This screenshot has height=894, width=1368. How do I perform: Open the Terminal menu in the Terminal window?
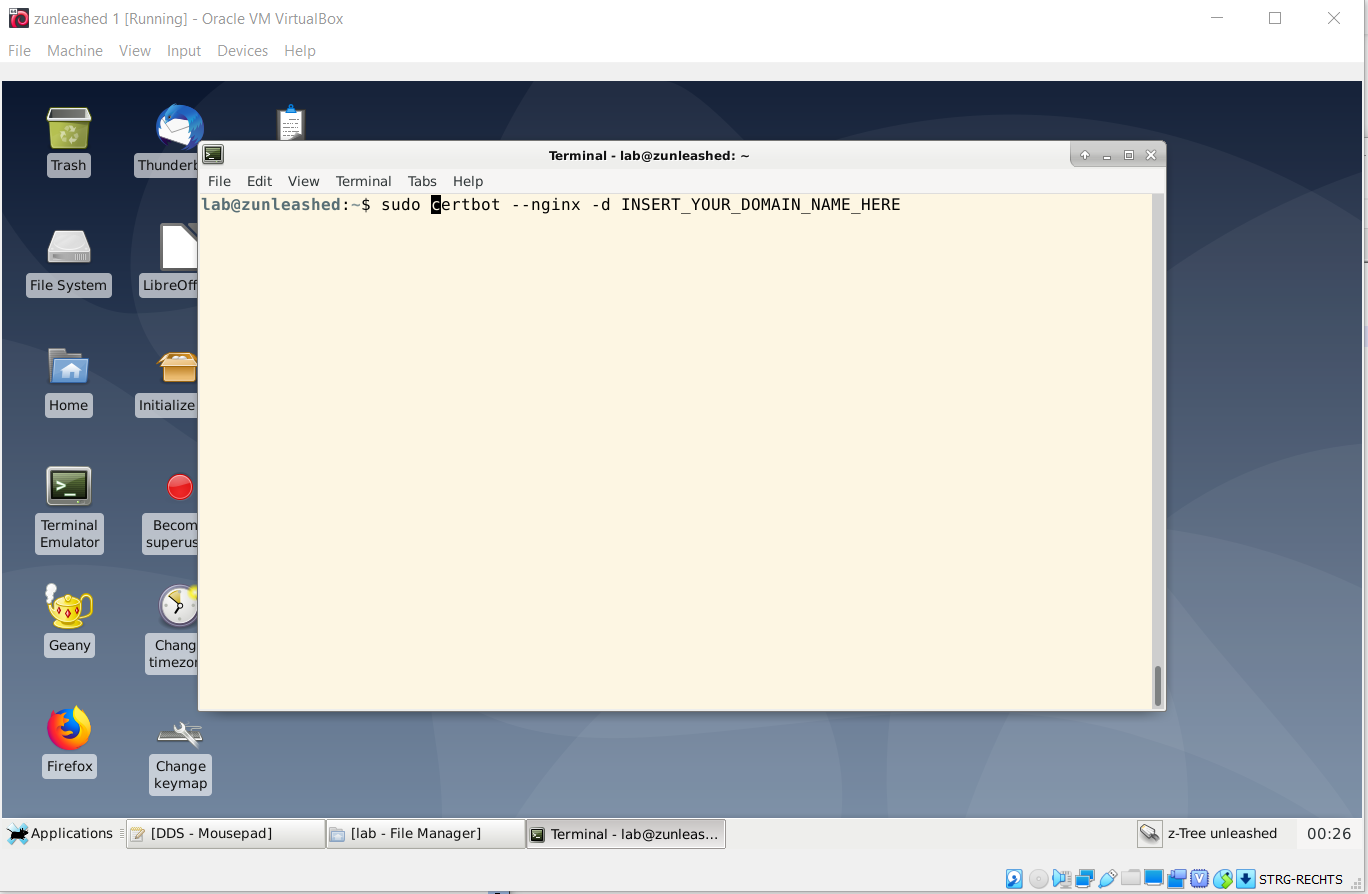click(x=363, y=181)
